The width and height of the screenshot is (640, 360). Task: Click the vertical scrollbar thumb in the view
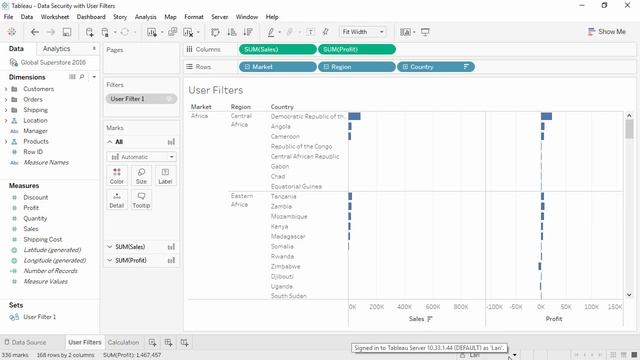click(x=629, y=129)
